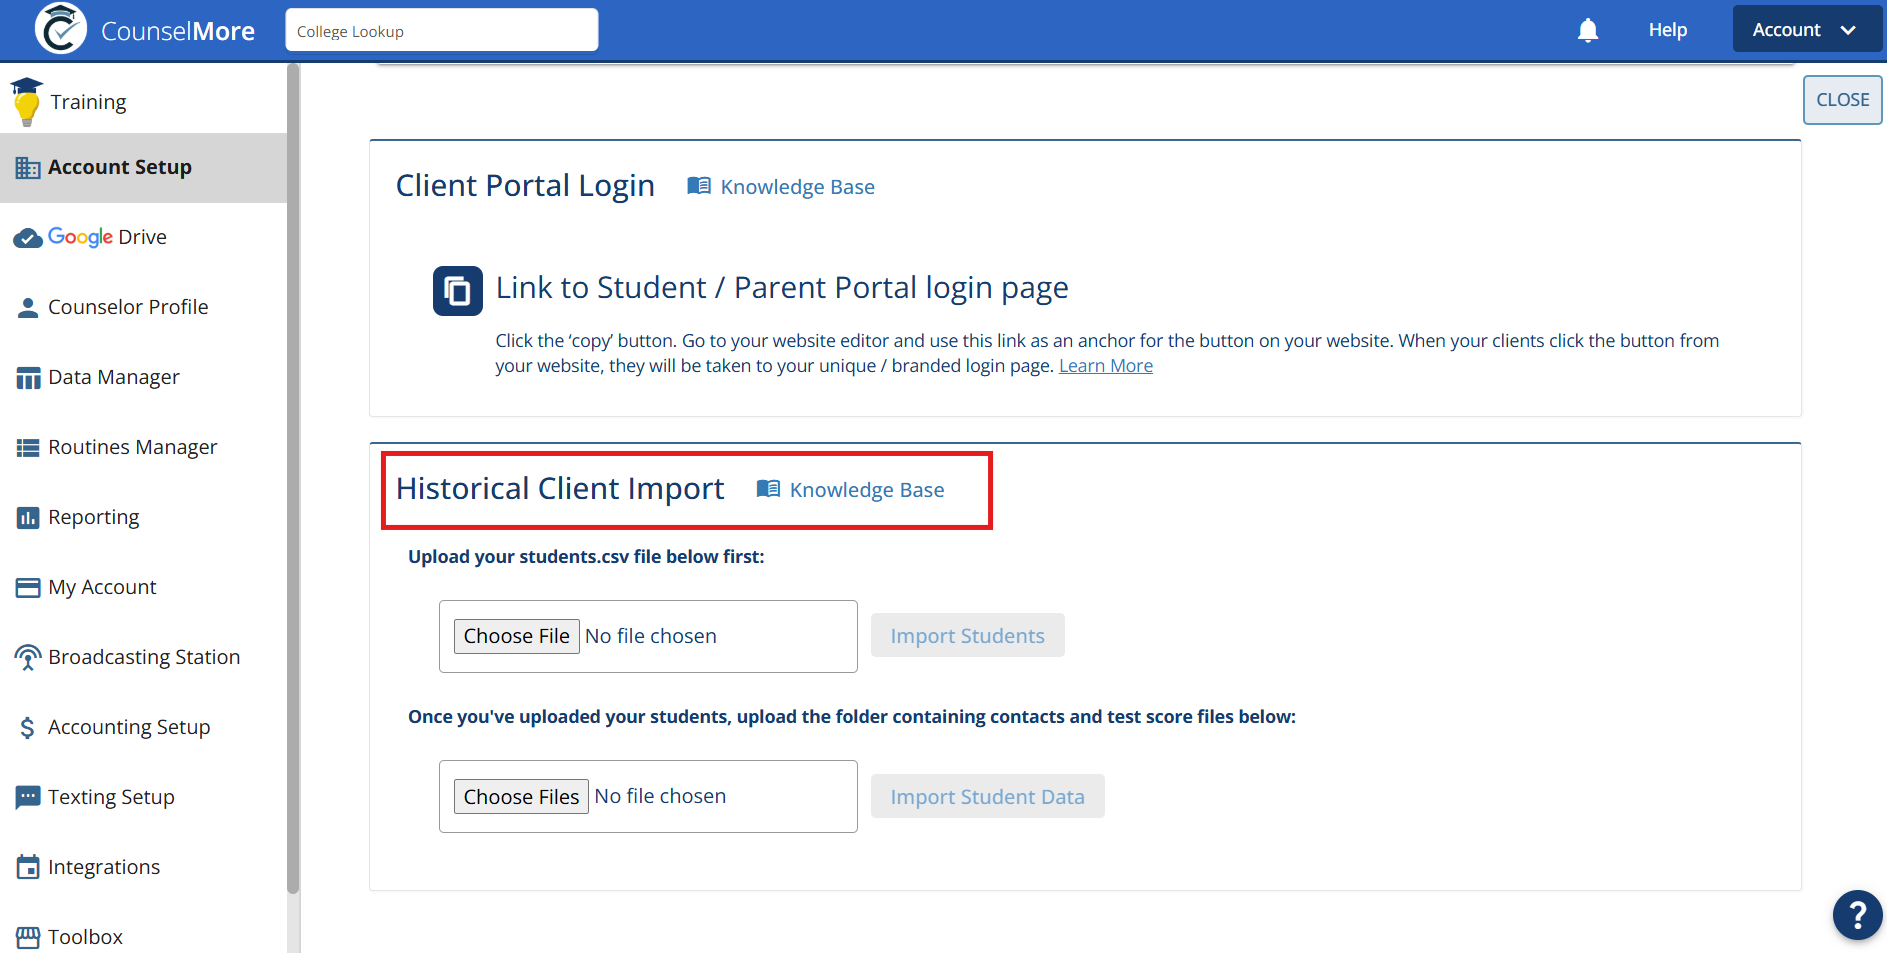Click the Counselor Profile person icon
1887x953 pixels.
(x=28, y=307)
